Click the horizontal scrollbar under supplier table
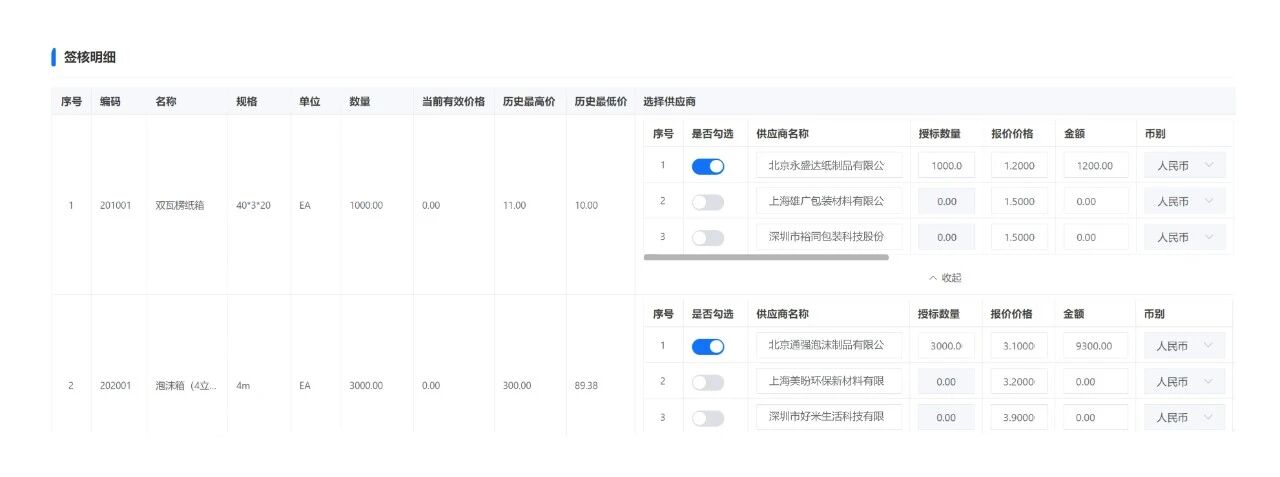This screenshot has width=1280, height=477. [x=766, y=257]
